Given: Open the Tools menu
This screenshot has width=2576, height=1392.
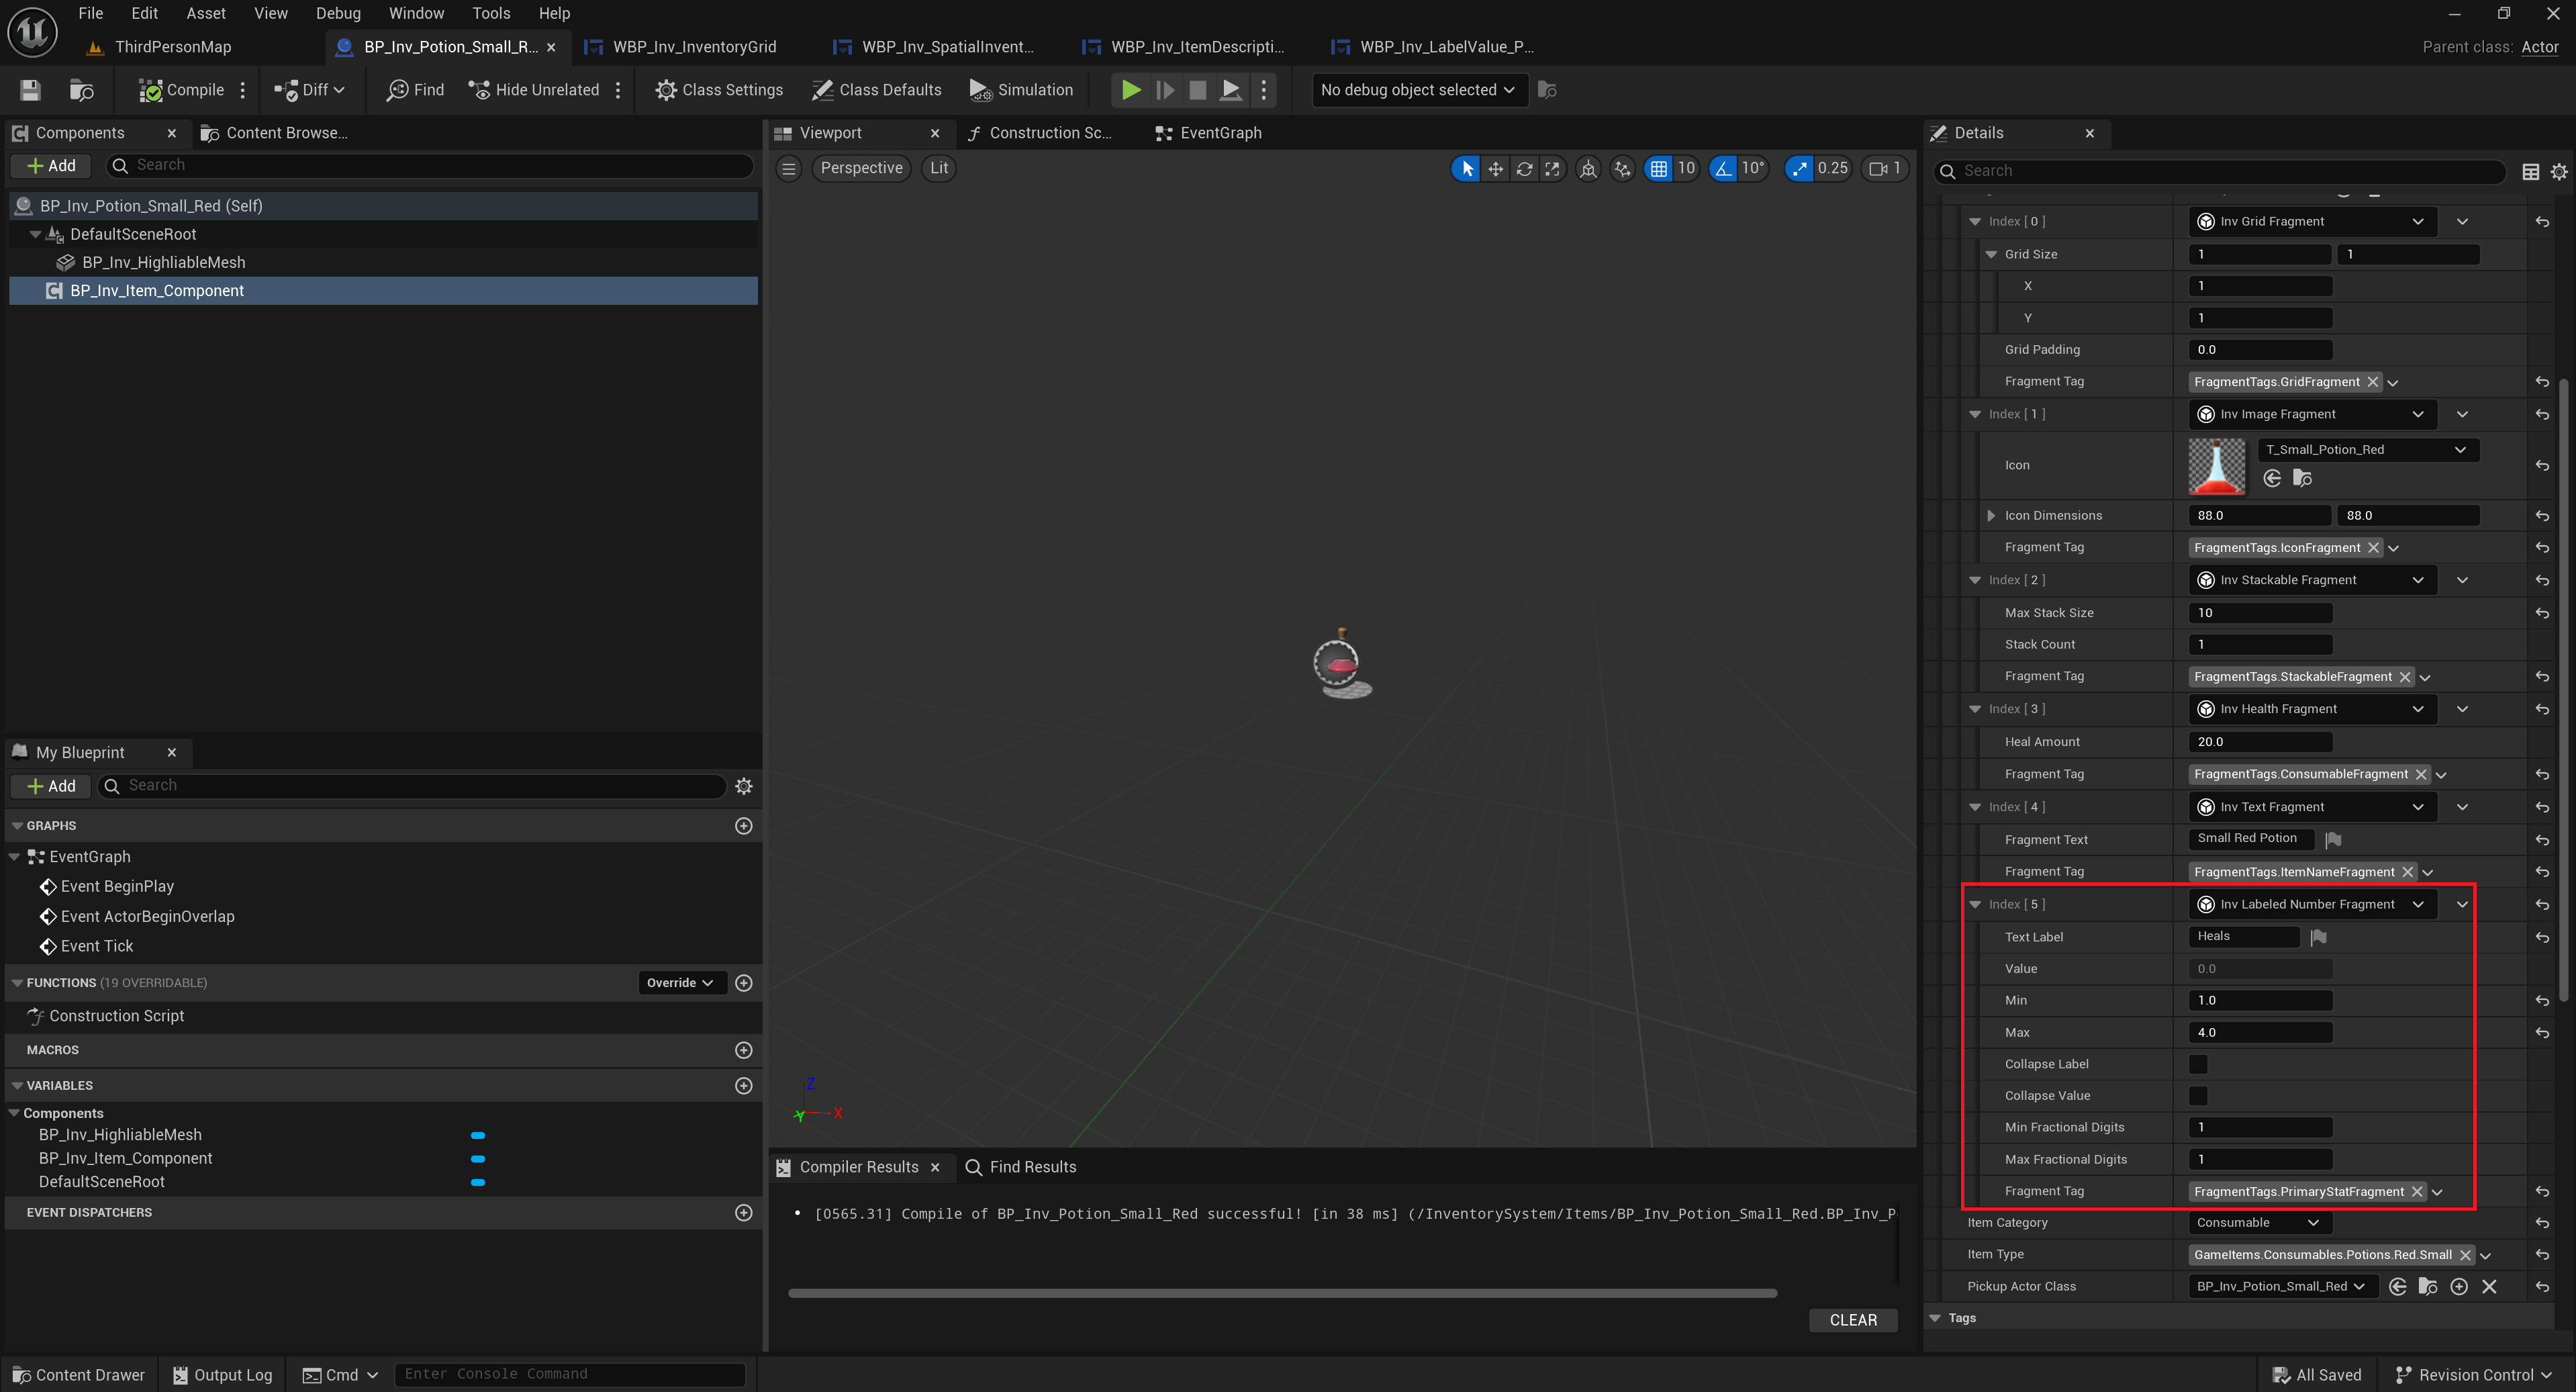Looking at the screenshot, I should point(490,13).
